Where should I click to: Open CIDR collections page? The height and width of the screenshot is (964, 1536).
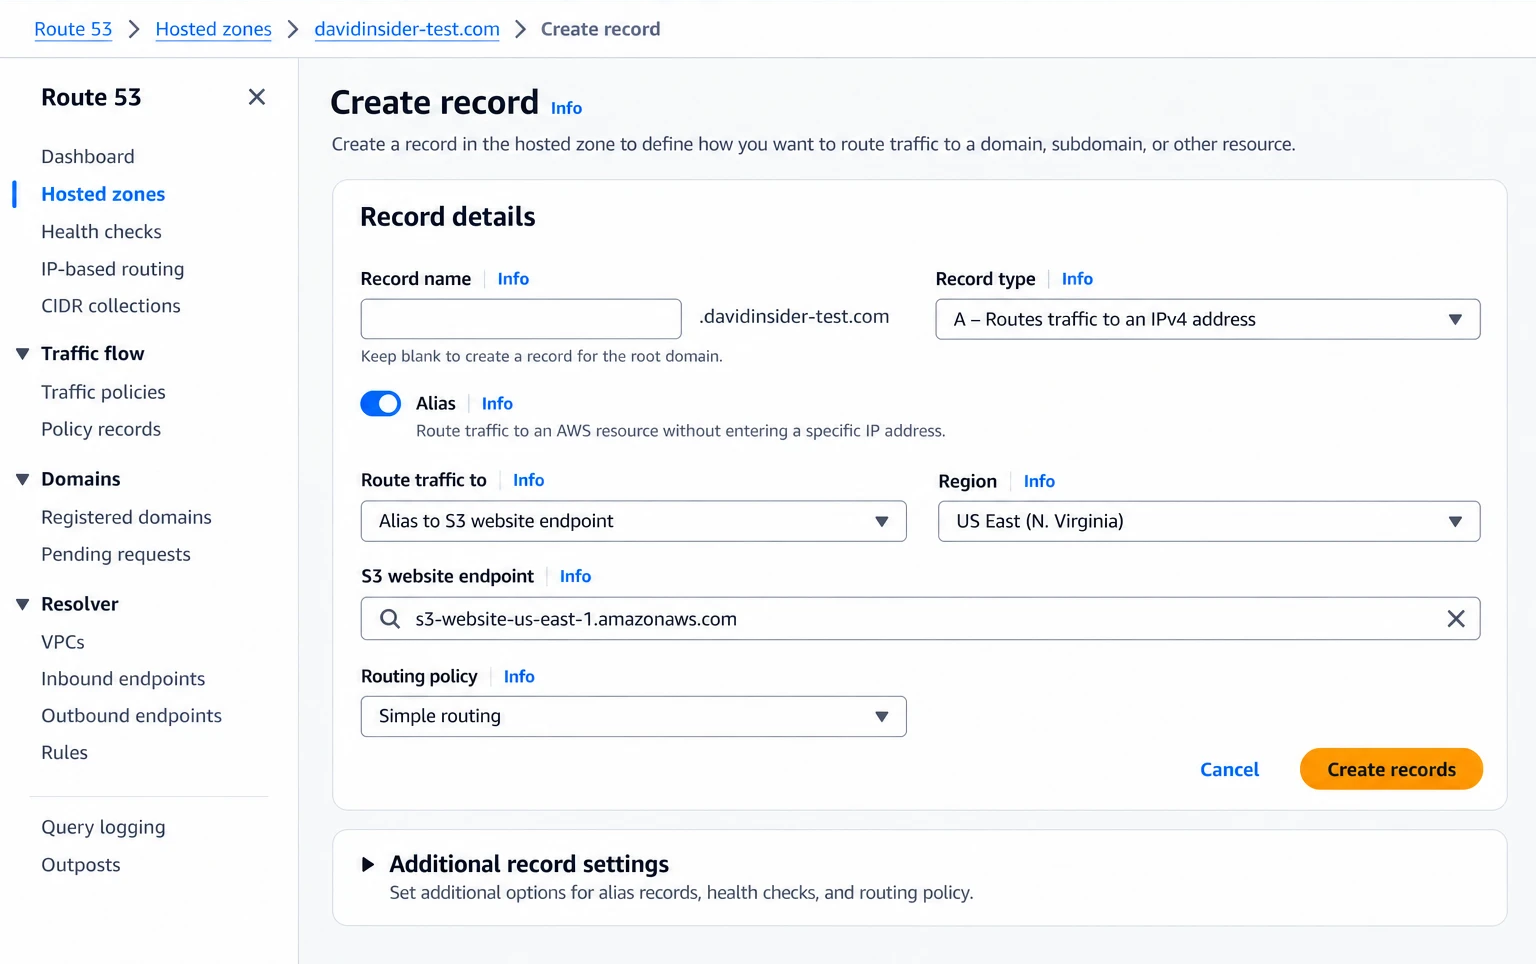click(x=111, y=305)
